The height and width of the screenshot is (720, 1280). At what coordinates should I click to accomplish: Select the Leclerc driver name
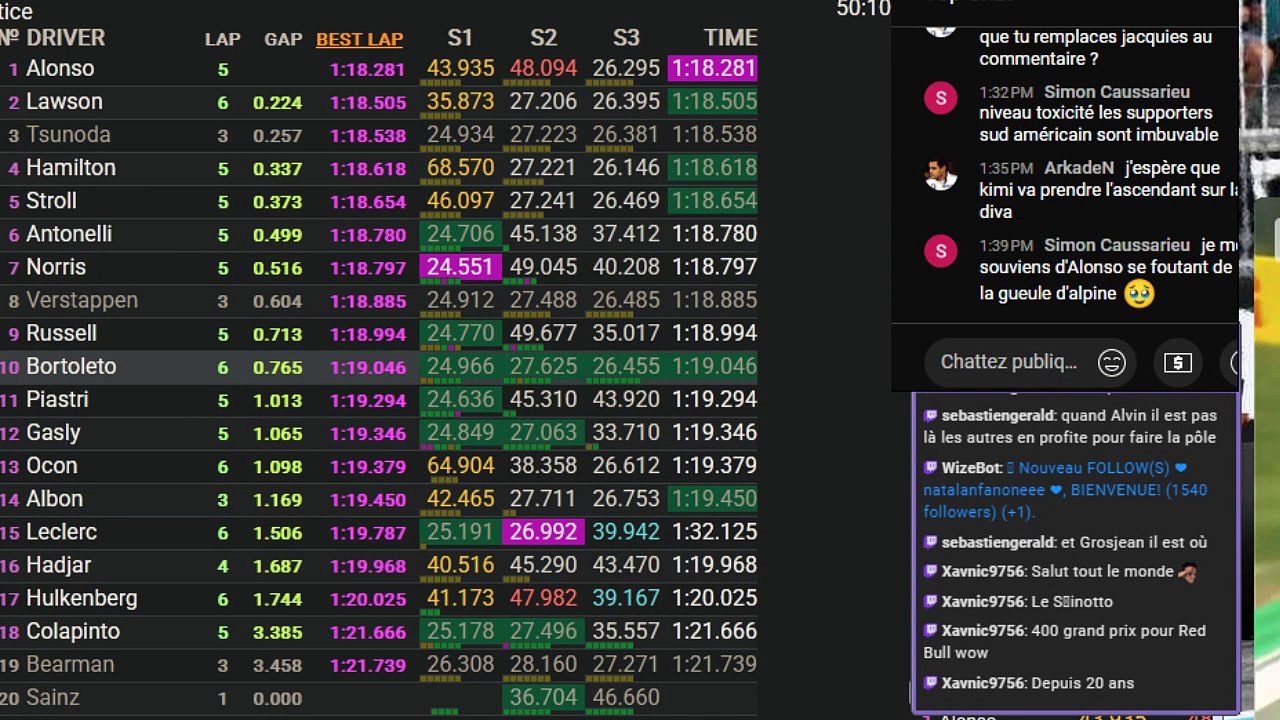[x=61, y=531]
